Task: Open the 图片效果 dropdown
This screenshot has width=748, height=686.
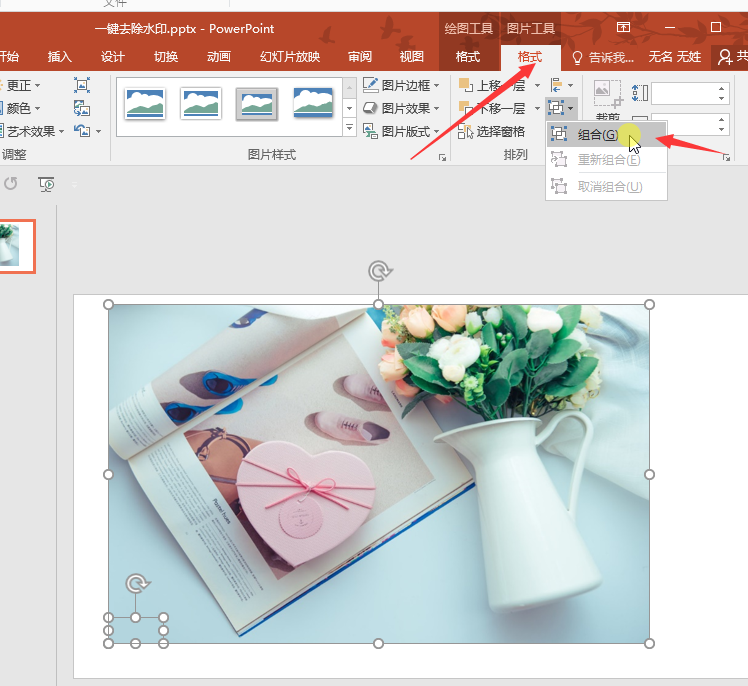Action: pos(401,108)
